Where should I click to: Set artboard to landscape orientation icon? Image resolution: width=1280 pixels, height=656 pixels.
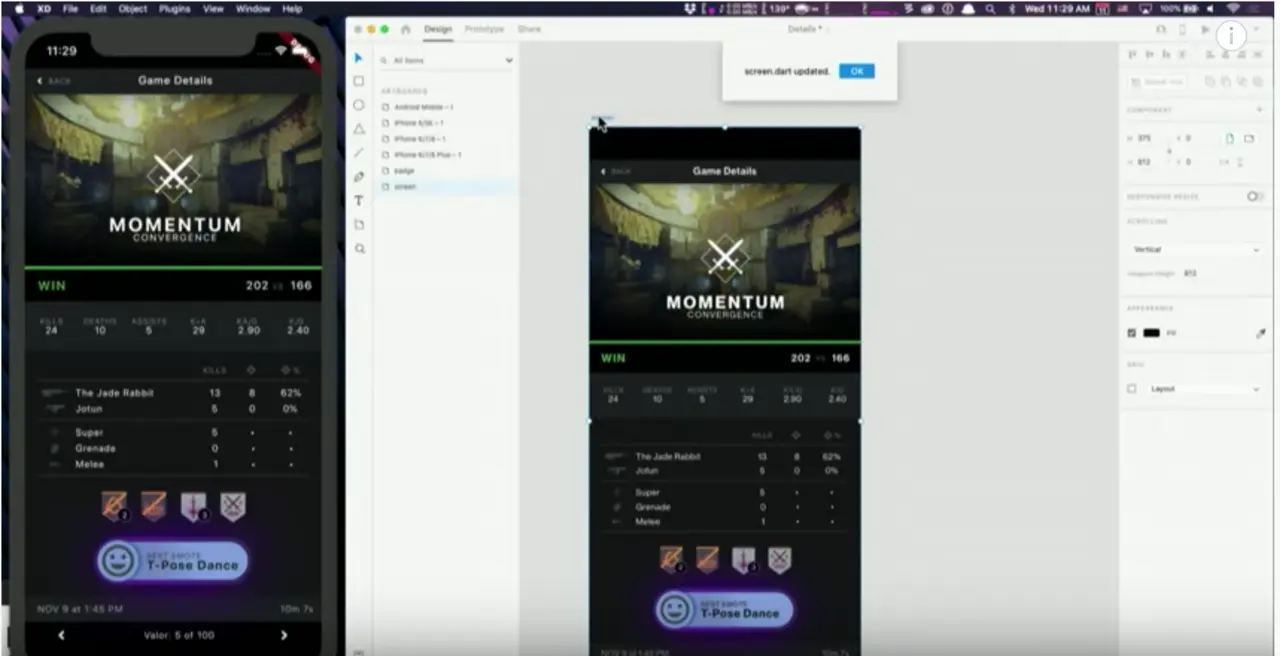1249,139
